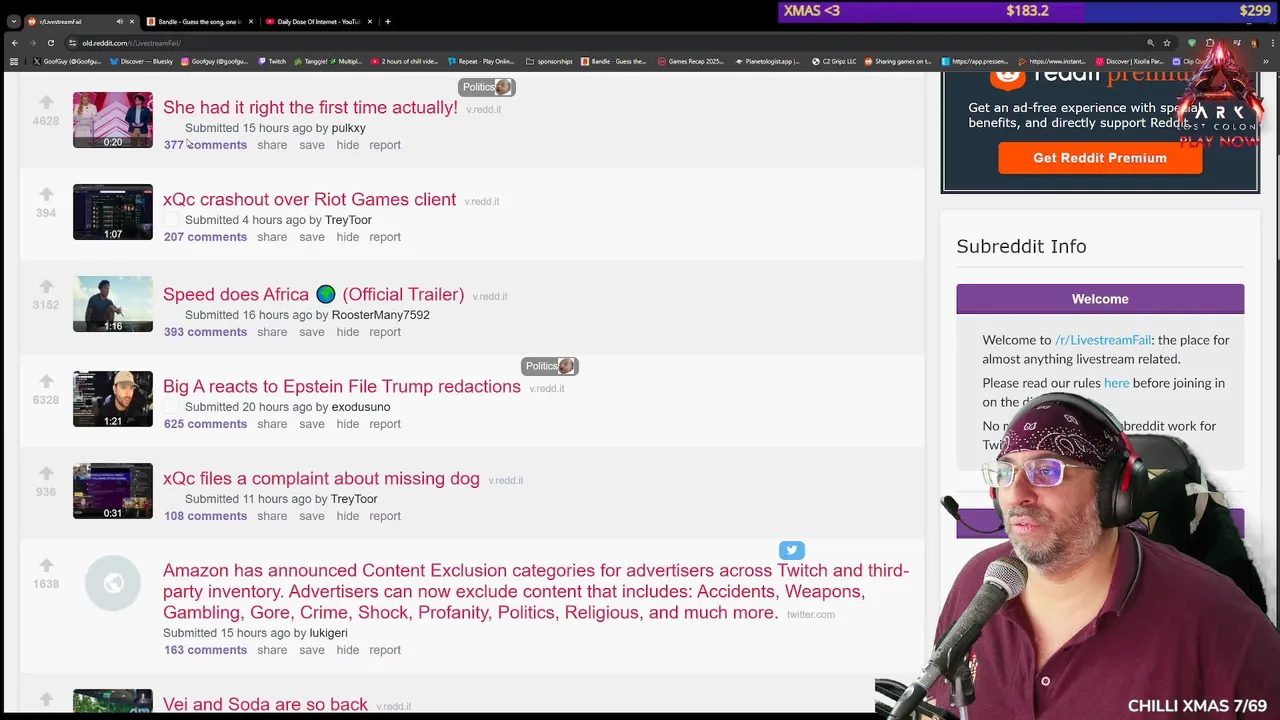The width and height of the screenshot is (1280, 720).
Task: Close the Bandle tab
Action: 251,21
